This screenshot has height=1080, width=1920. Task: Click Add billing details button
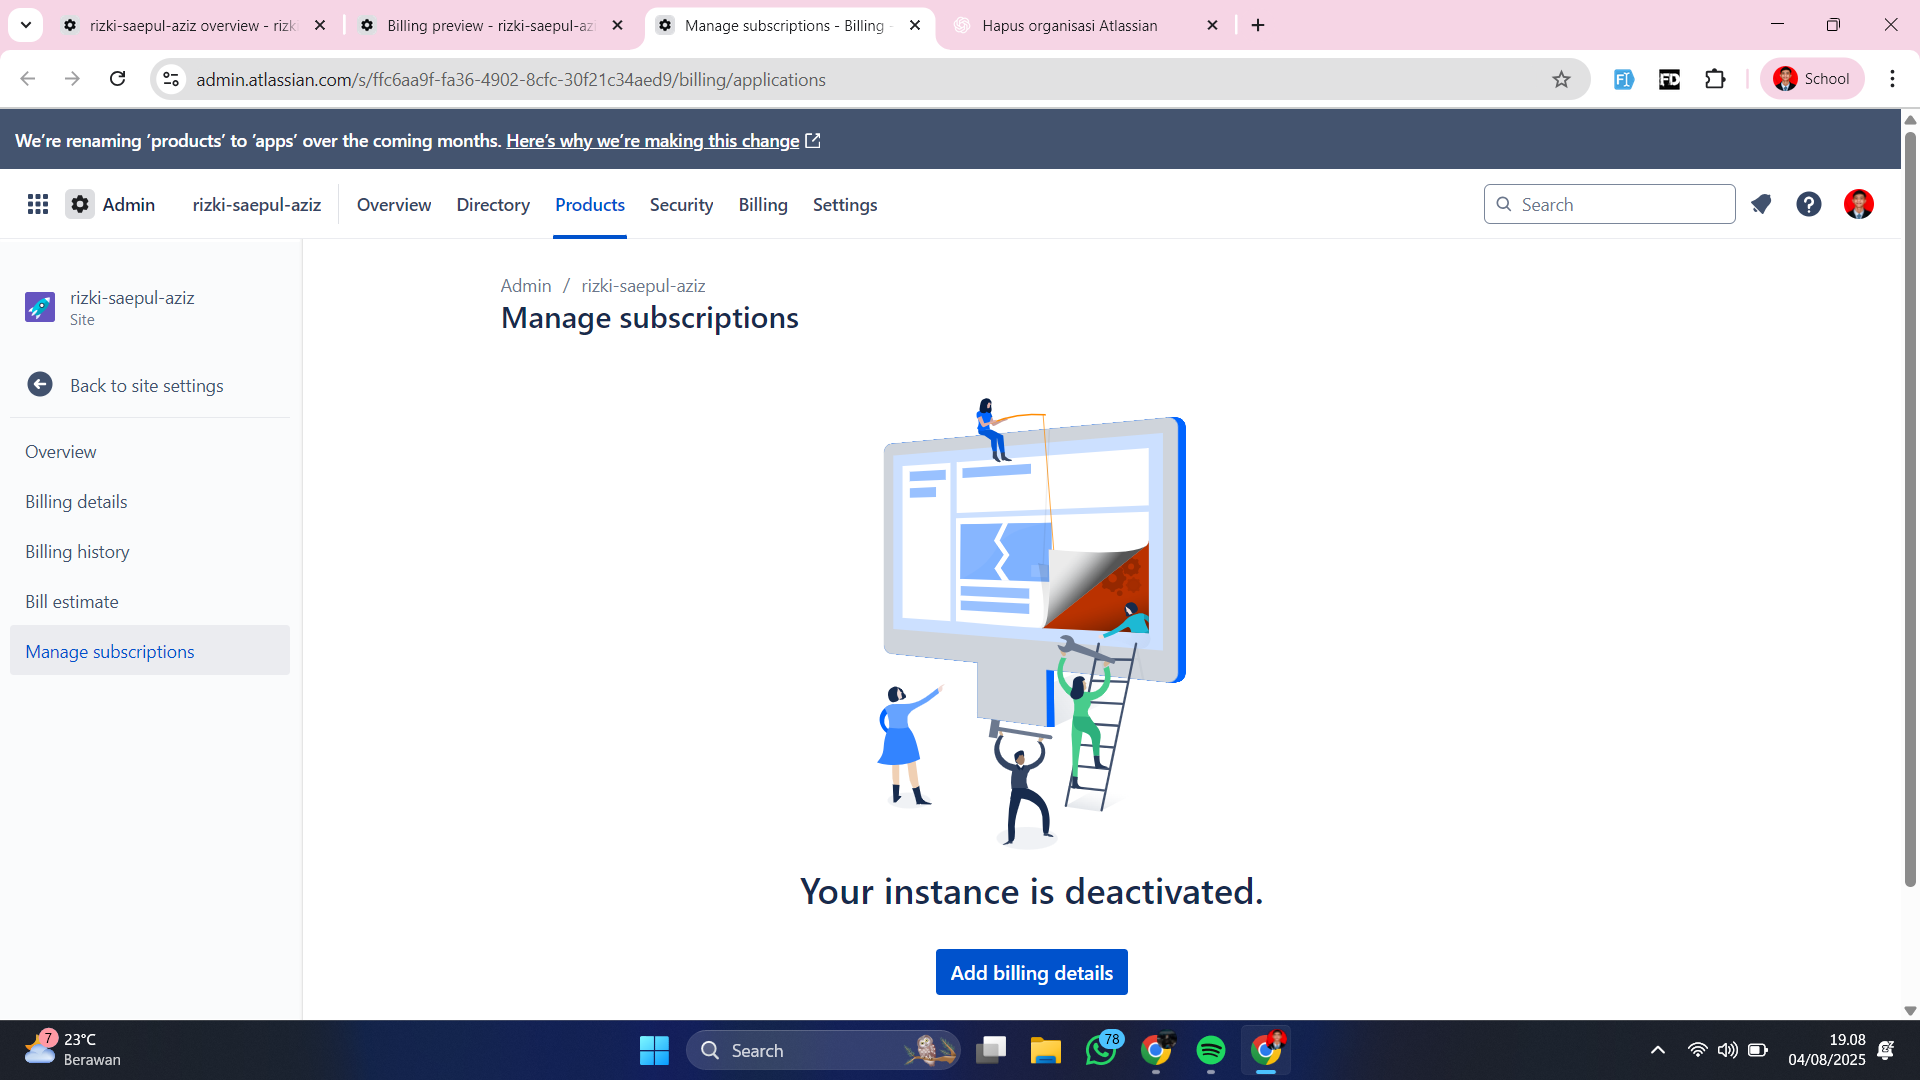point(1032,972)
